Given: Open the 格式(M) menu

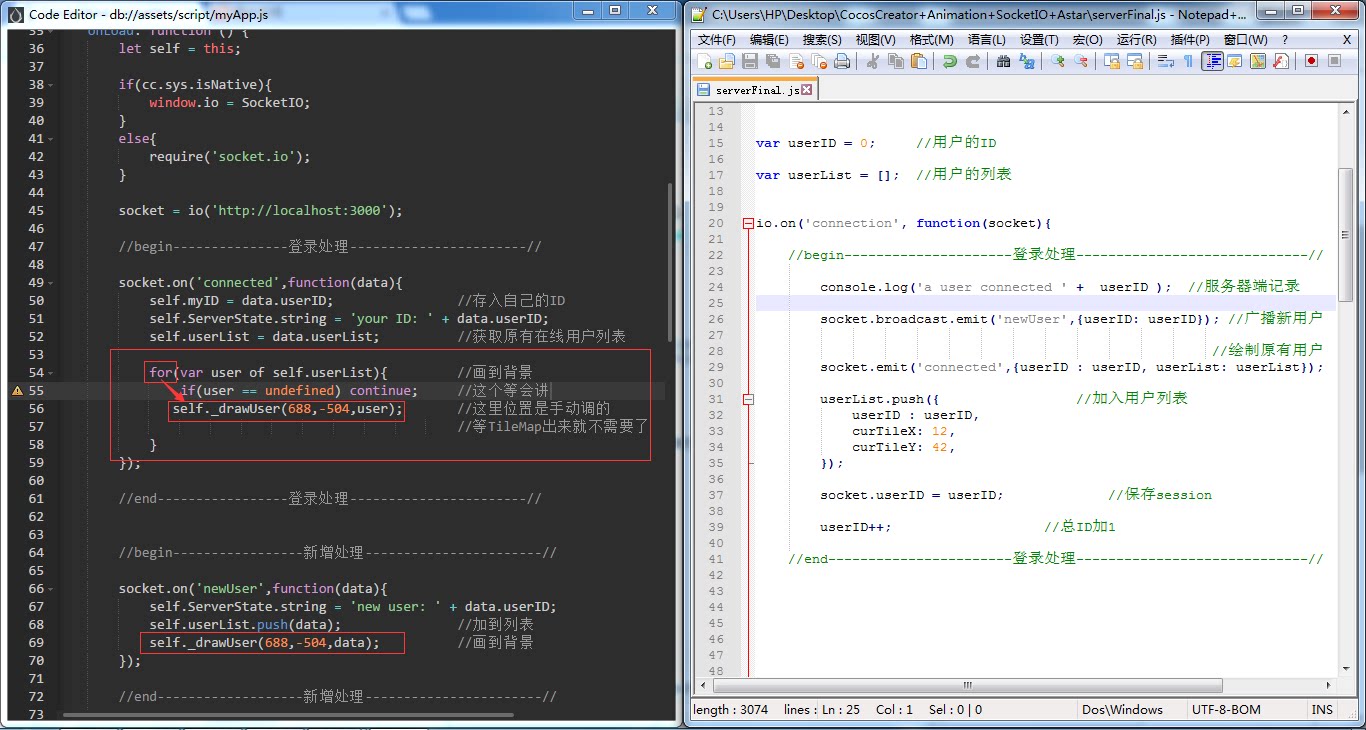Looking at the screenshot, I should 931,39.
